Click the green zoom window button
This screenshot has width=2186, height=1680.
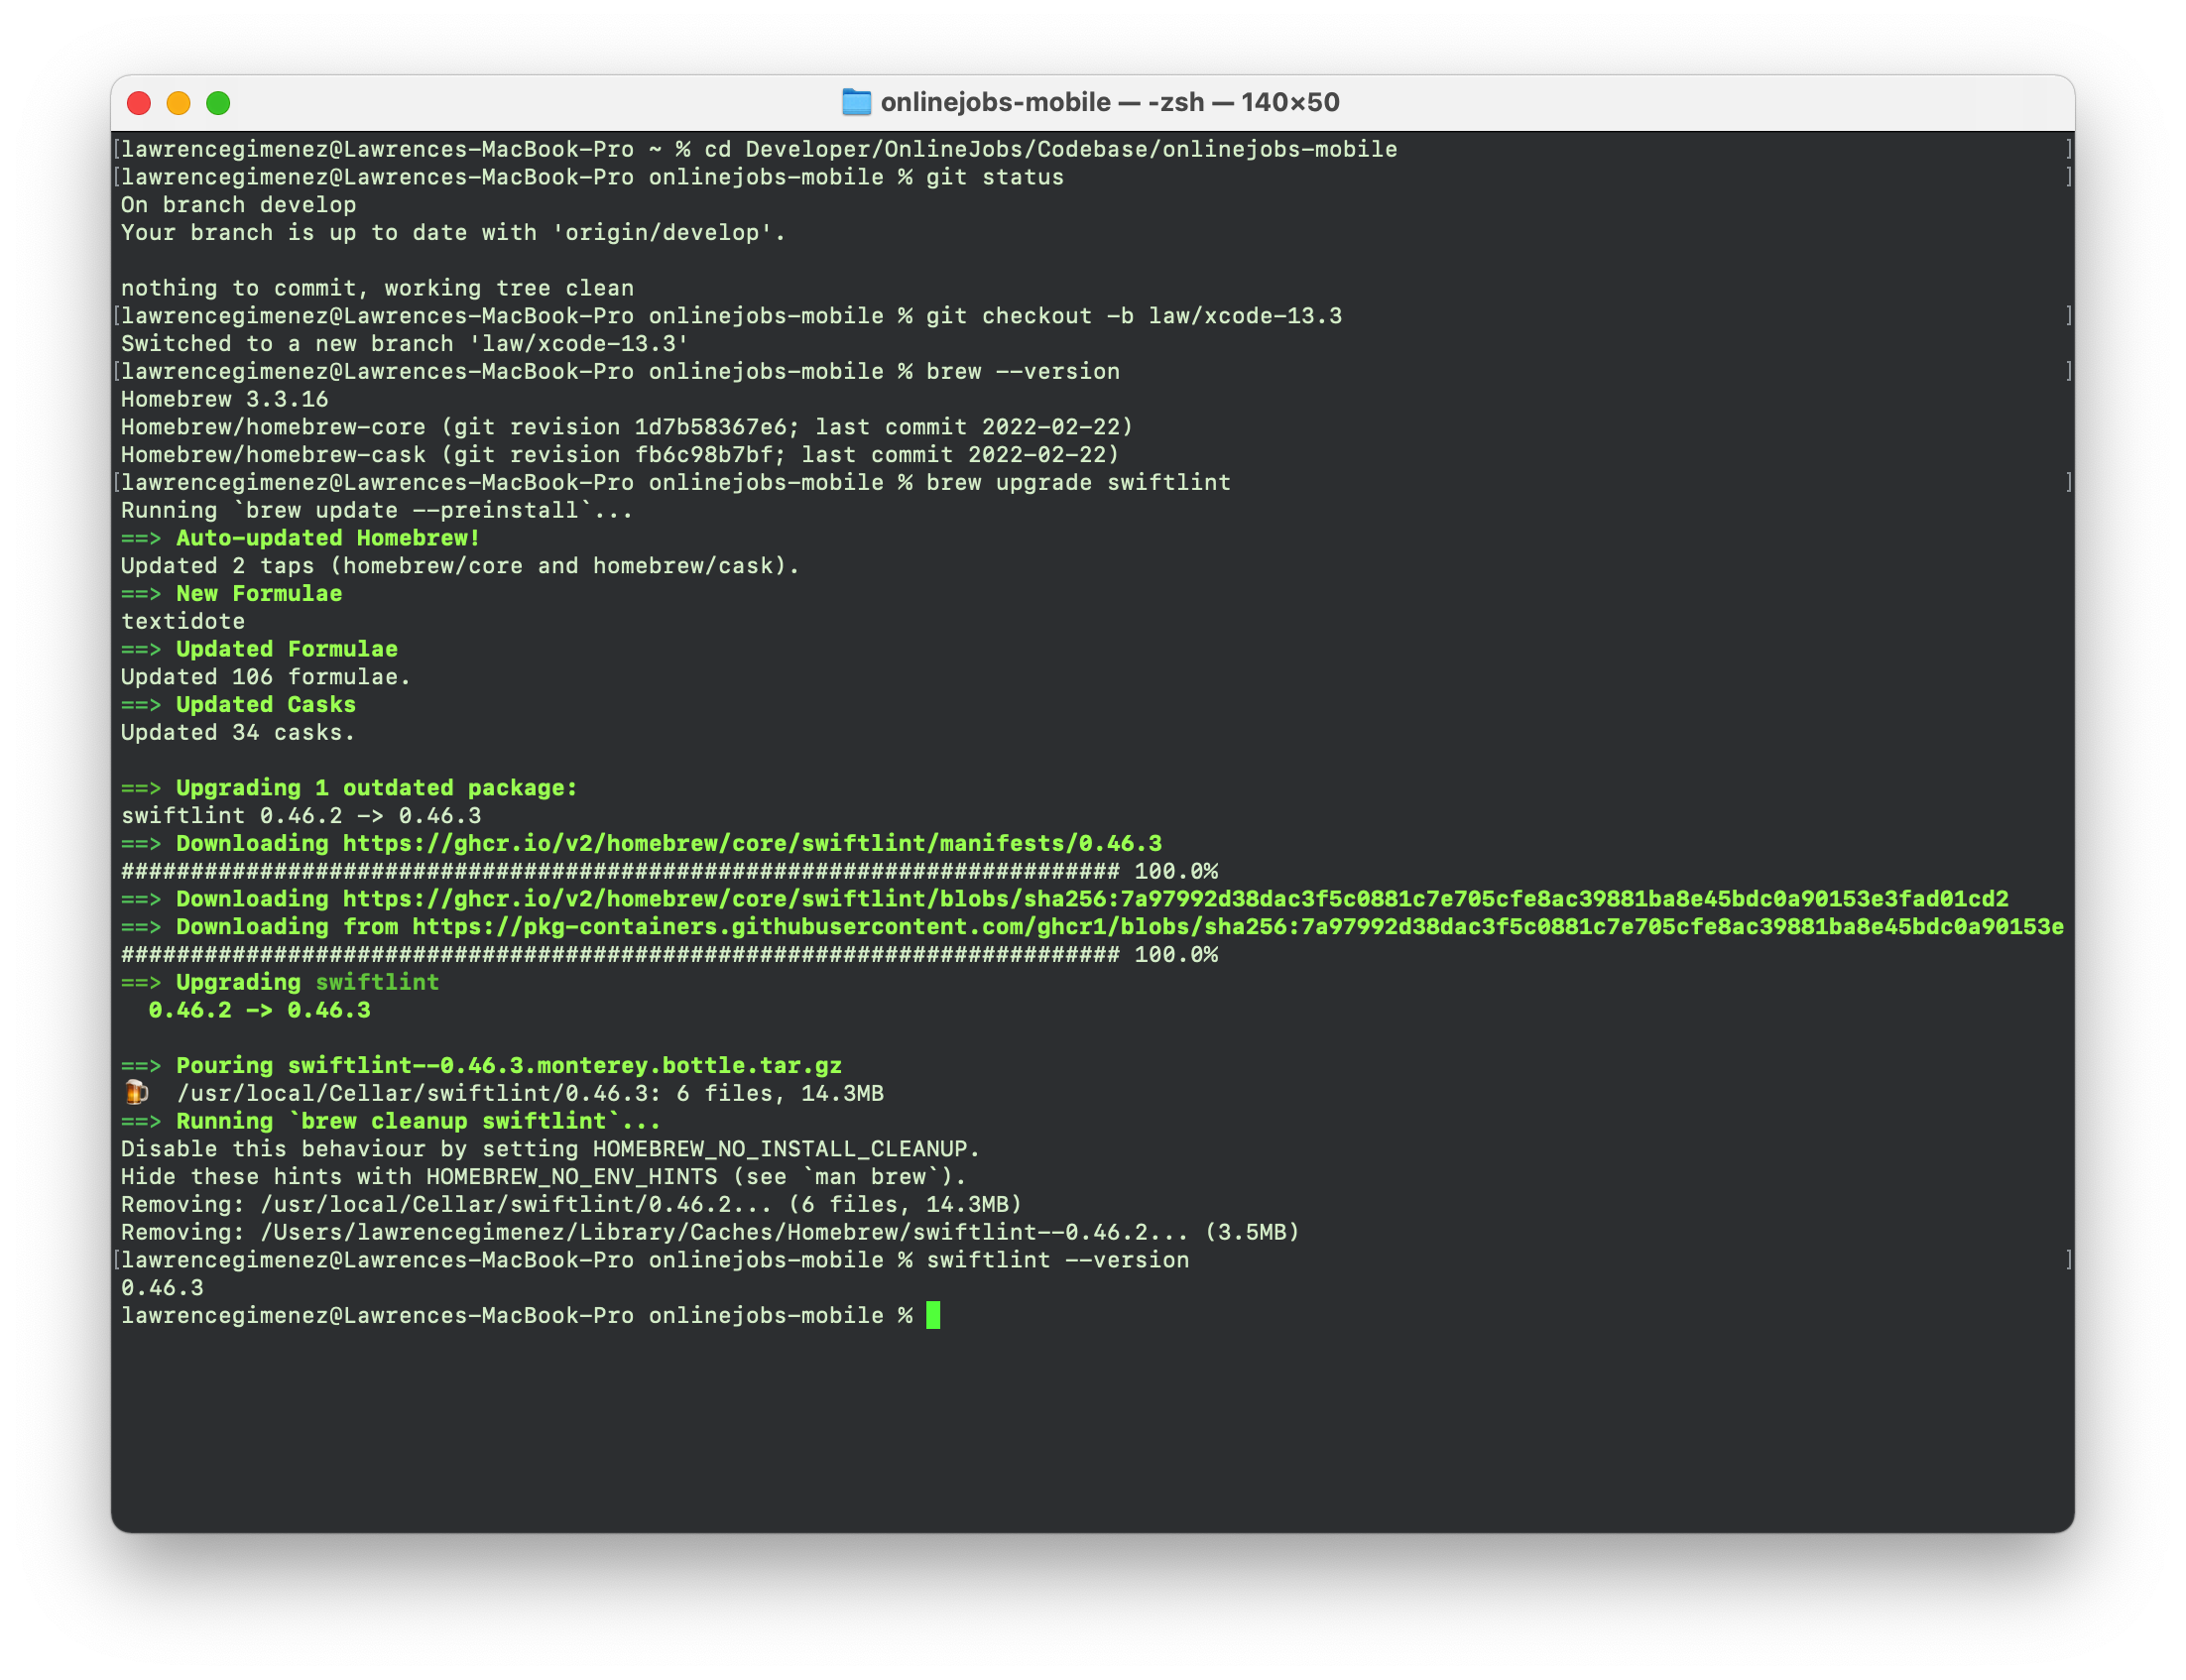coord(218,103)
